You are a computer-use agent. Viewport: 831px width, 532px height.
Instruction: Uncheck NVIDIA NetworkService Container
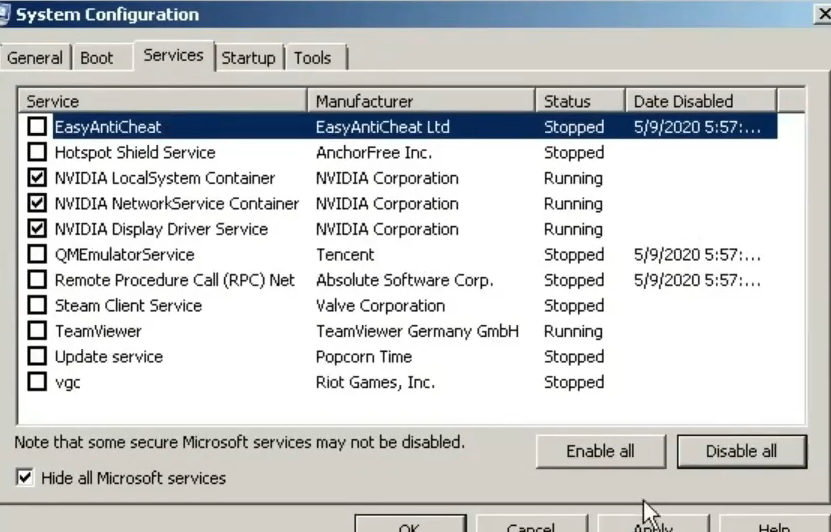pos(37,203)
